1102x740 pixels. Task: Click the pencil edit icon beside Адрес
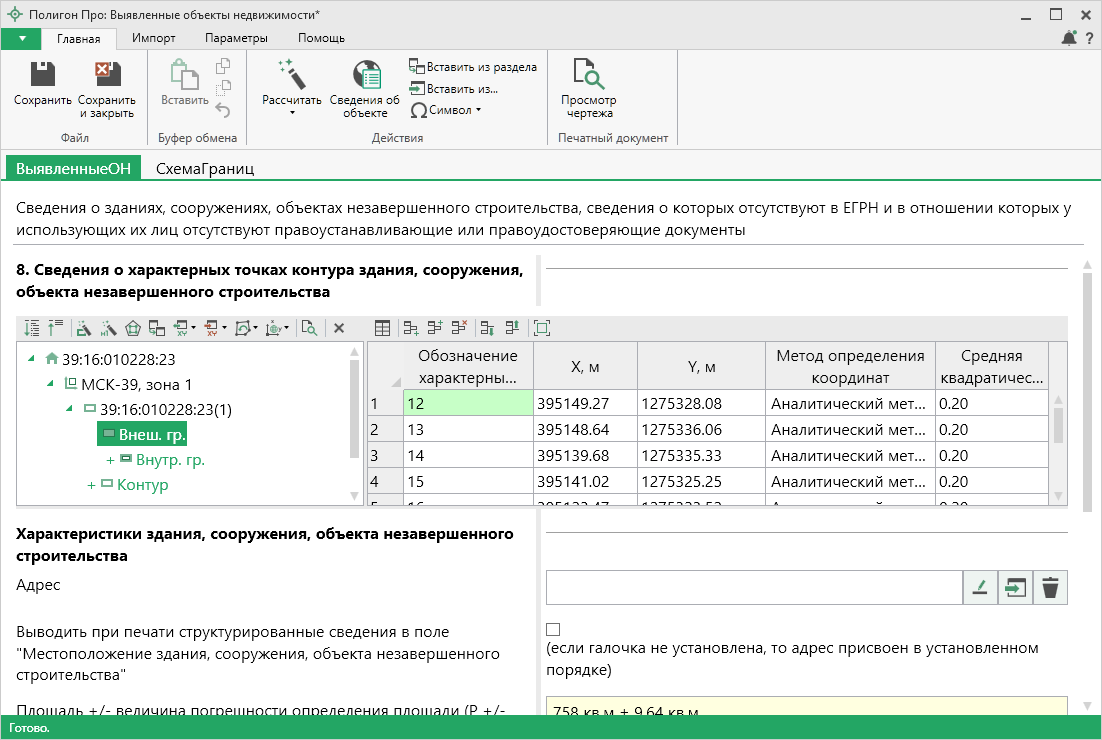[x=980, y=588]
